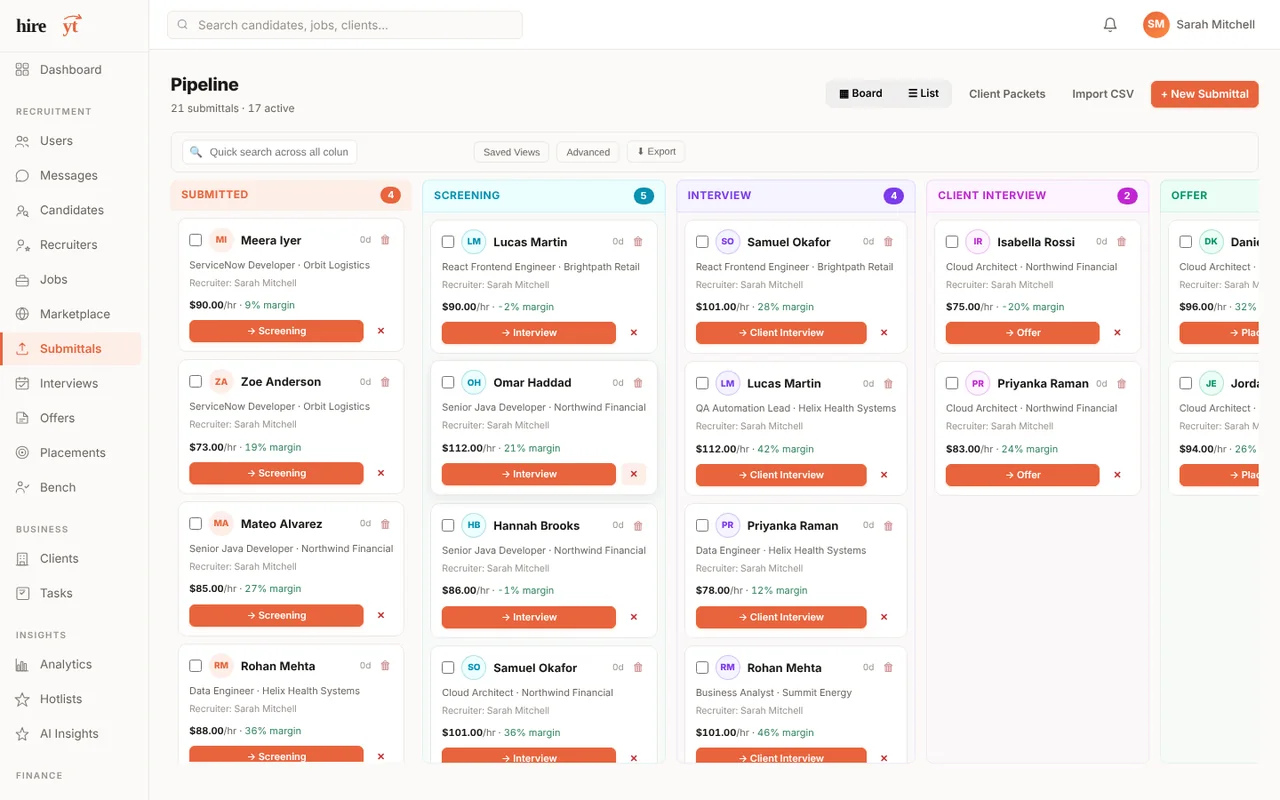
Task: Check the box beside Mateo Alvarez
Action: (x=196, y=524)
